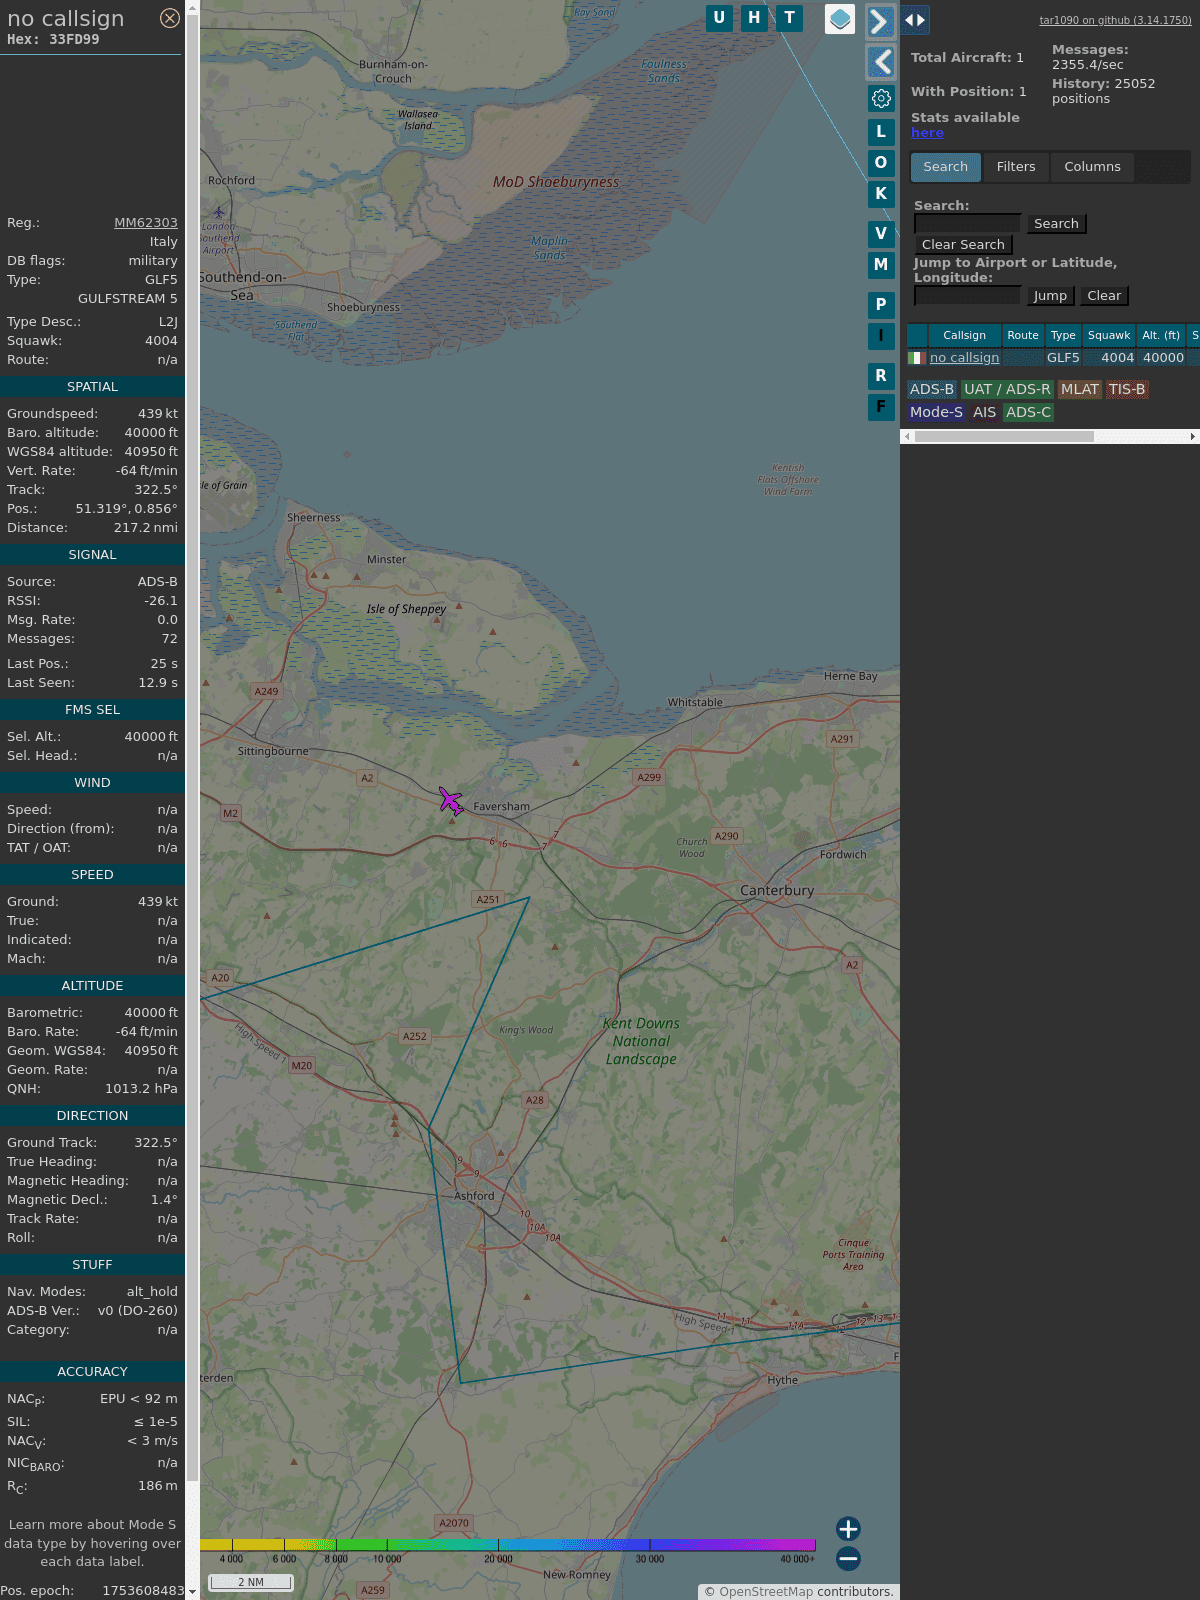Click the left chevron sidebar button

pos(880,62)
